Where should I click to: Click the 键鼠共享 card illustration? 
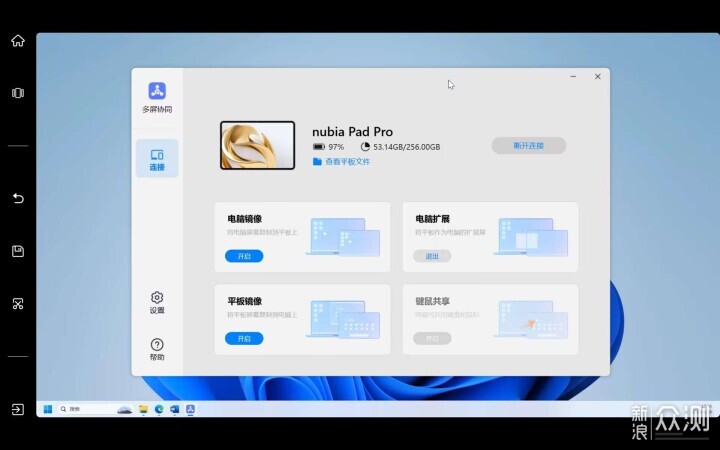tap(531, 320)
